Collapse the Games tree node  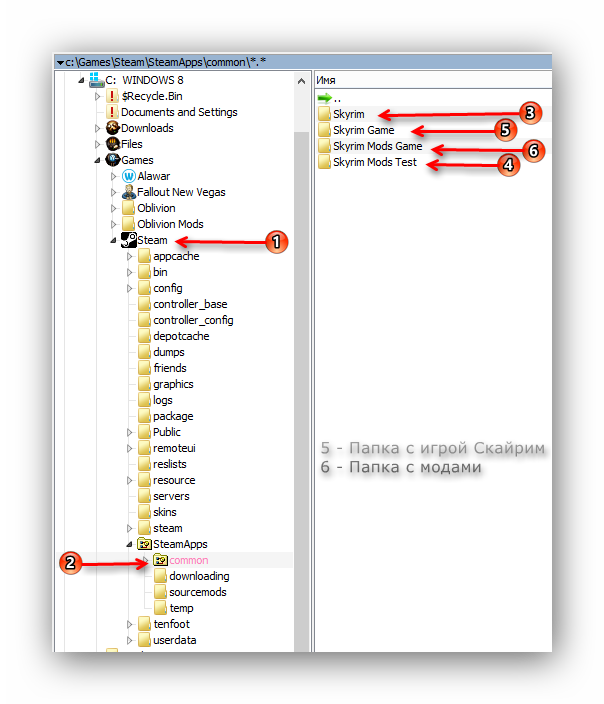97,160
